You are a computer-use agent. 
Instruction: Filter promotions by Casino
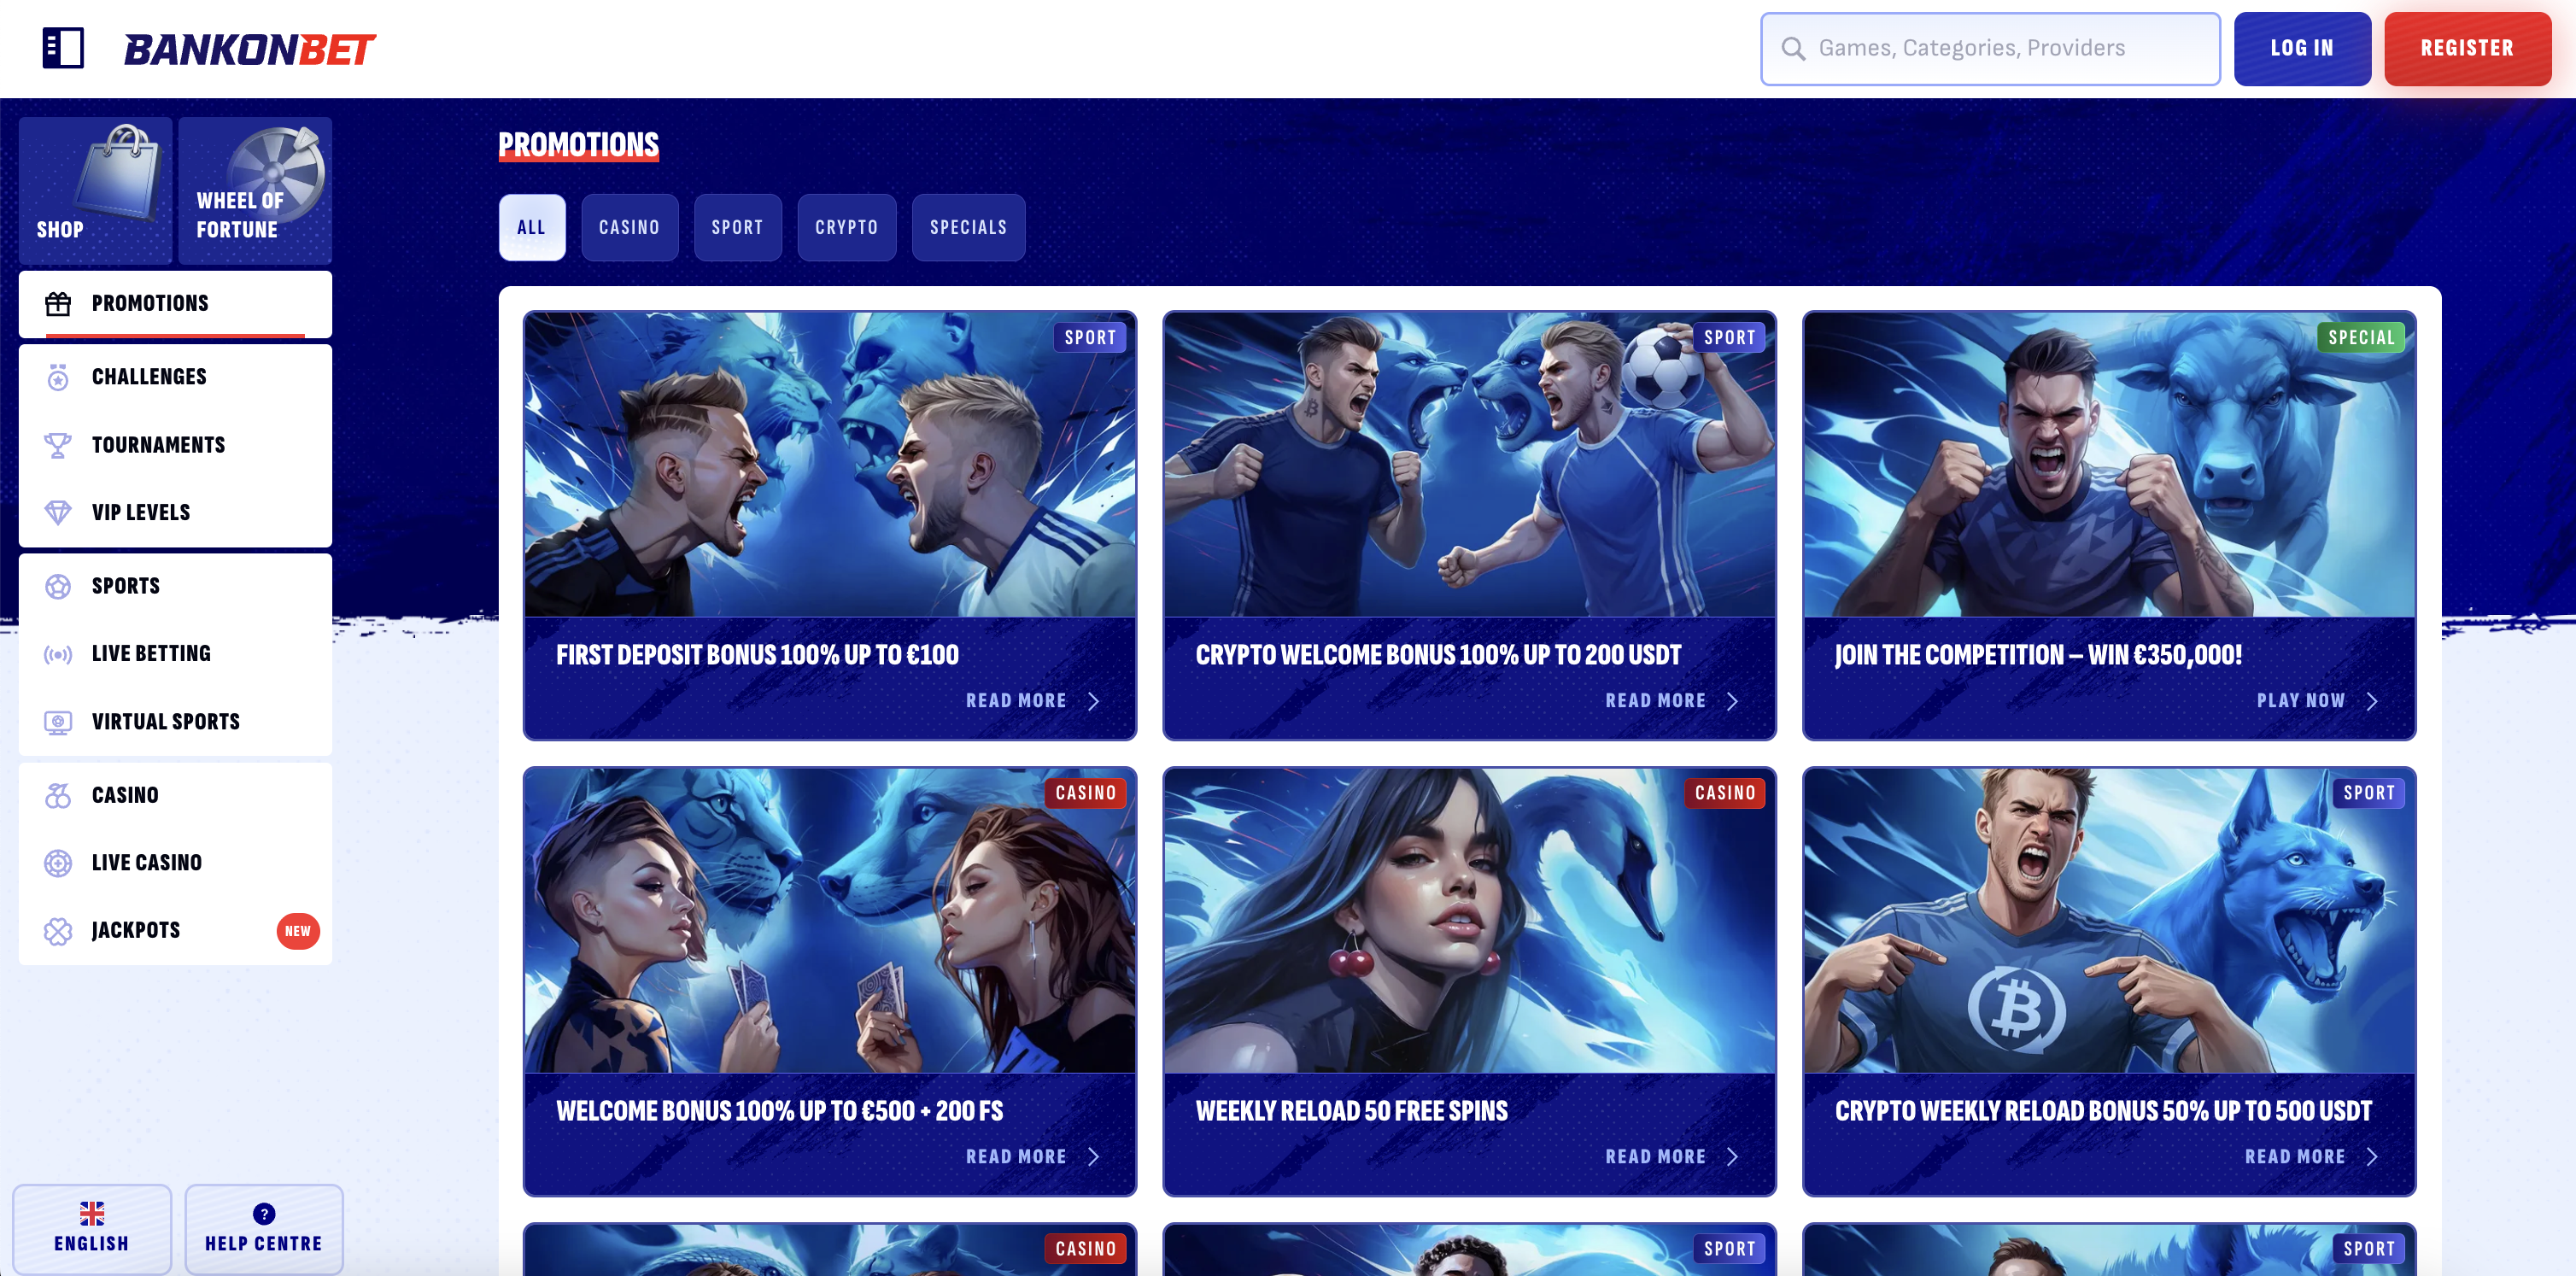pyautogui.click(x=630, y=227)
